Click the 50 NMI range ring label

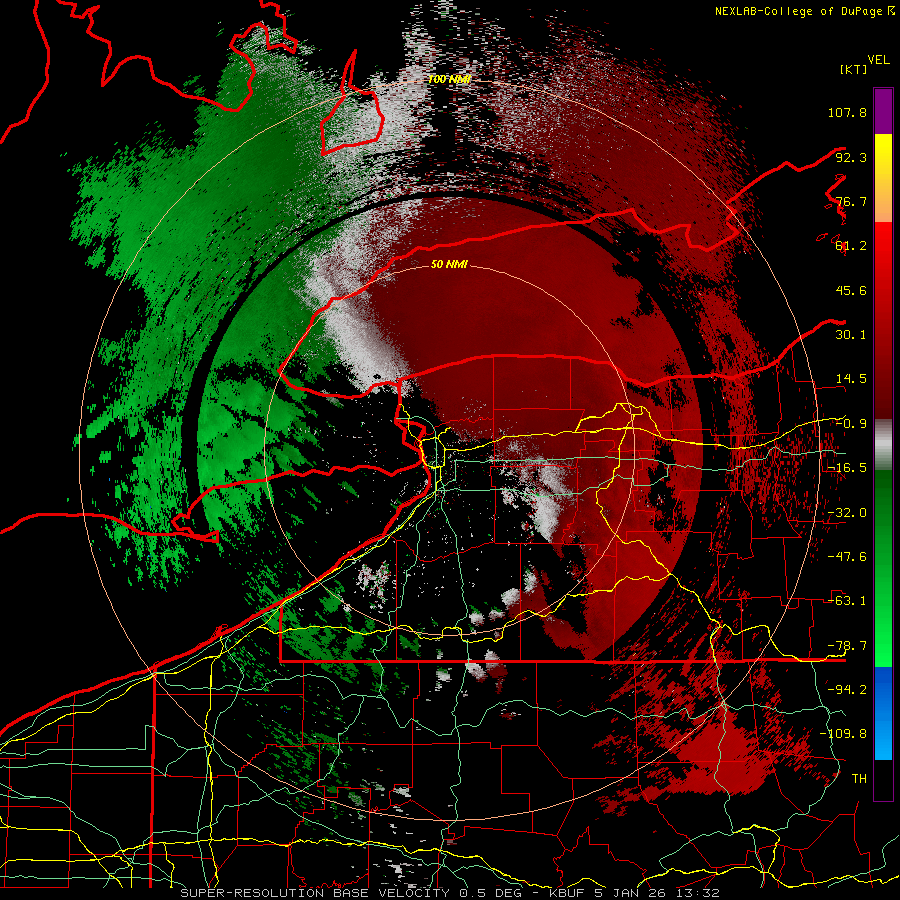click(449, 264)
